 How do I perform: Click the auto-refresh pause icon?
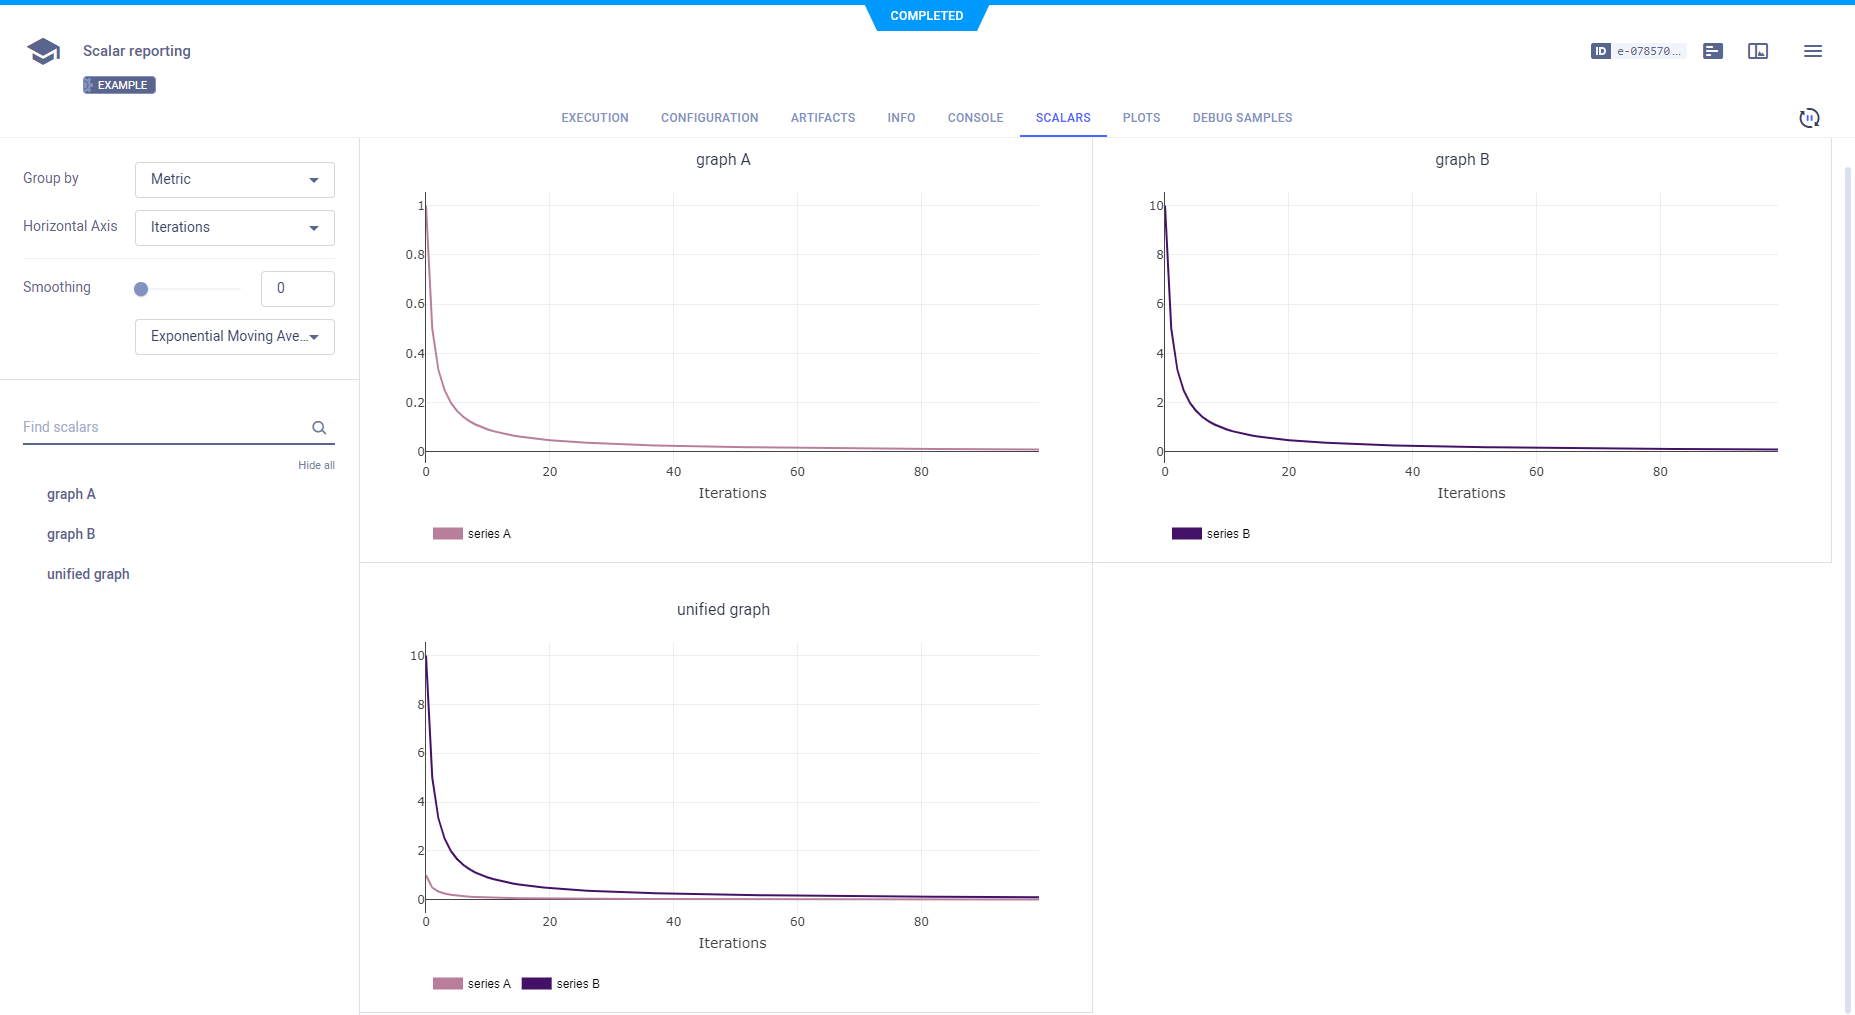1809,118
